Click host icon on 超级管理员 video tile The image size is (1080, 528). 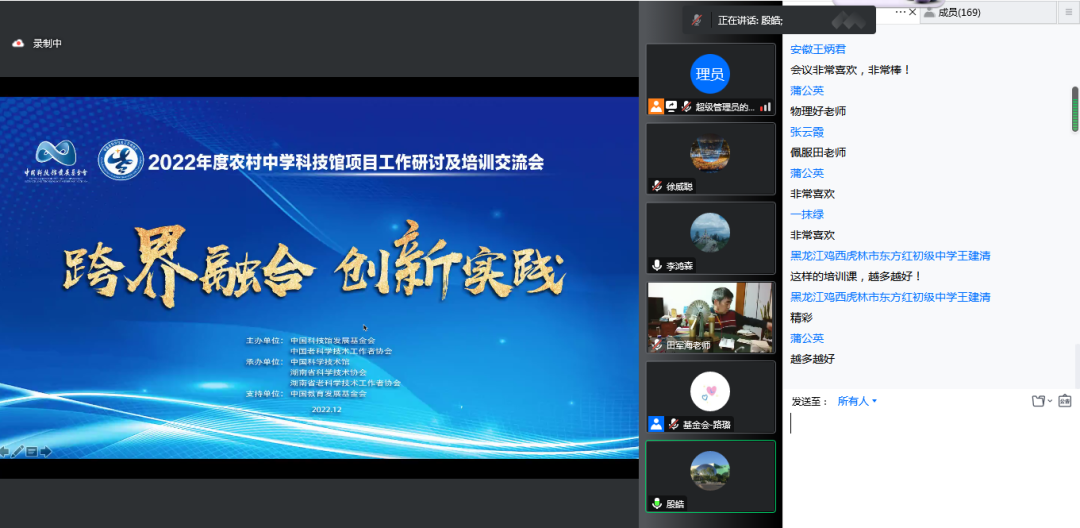656,106
